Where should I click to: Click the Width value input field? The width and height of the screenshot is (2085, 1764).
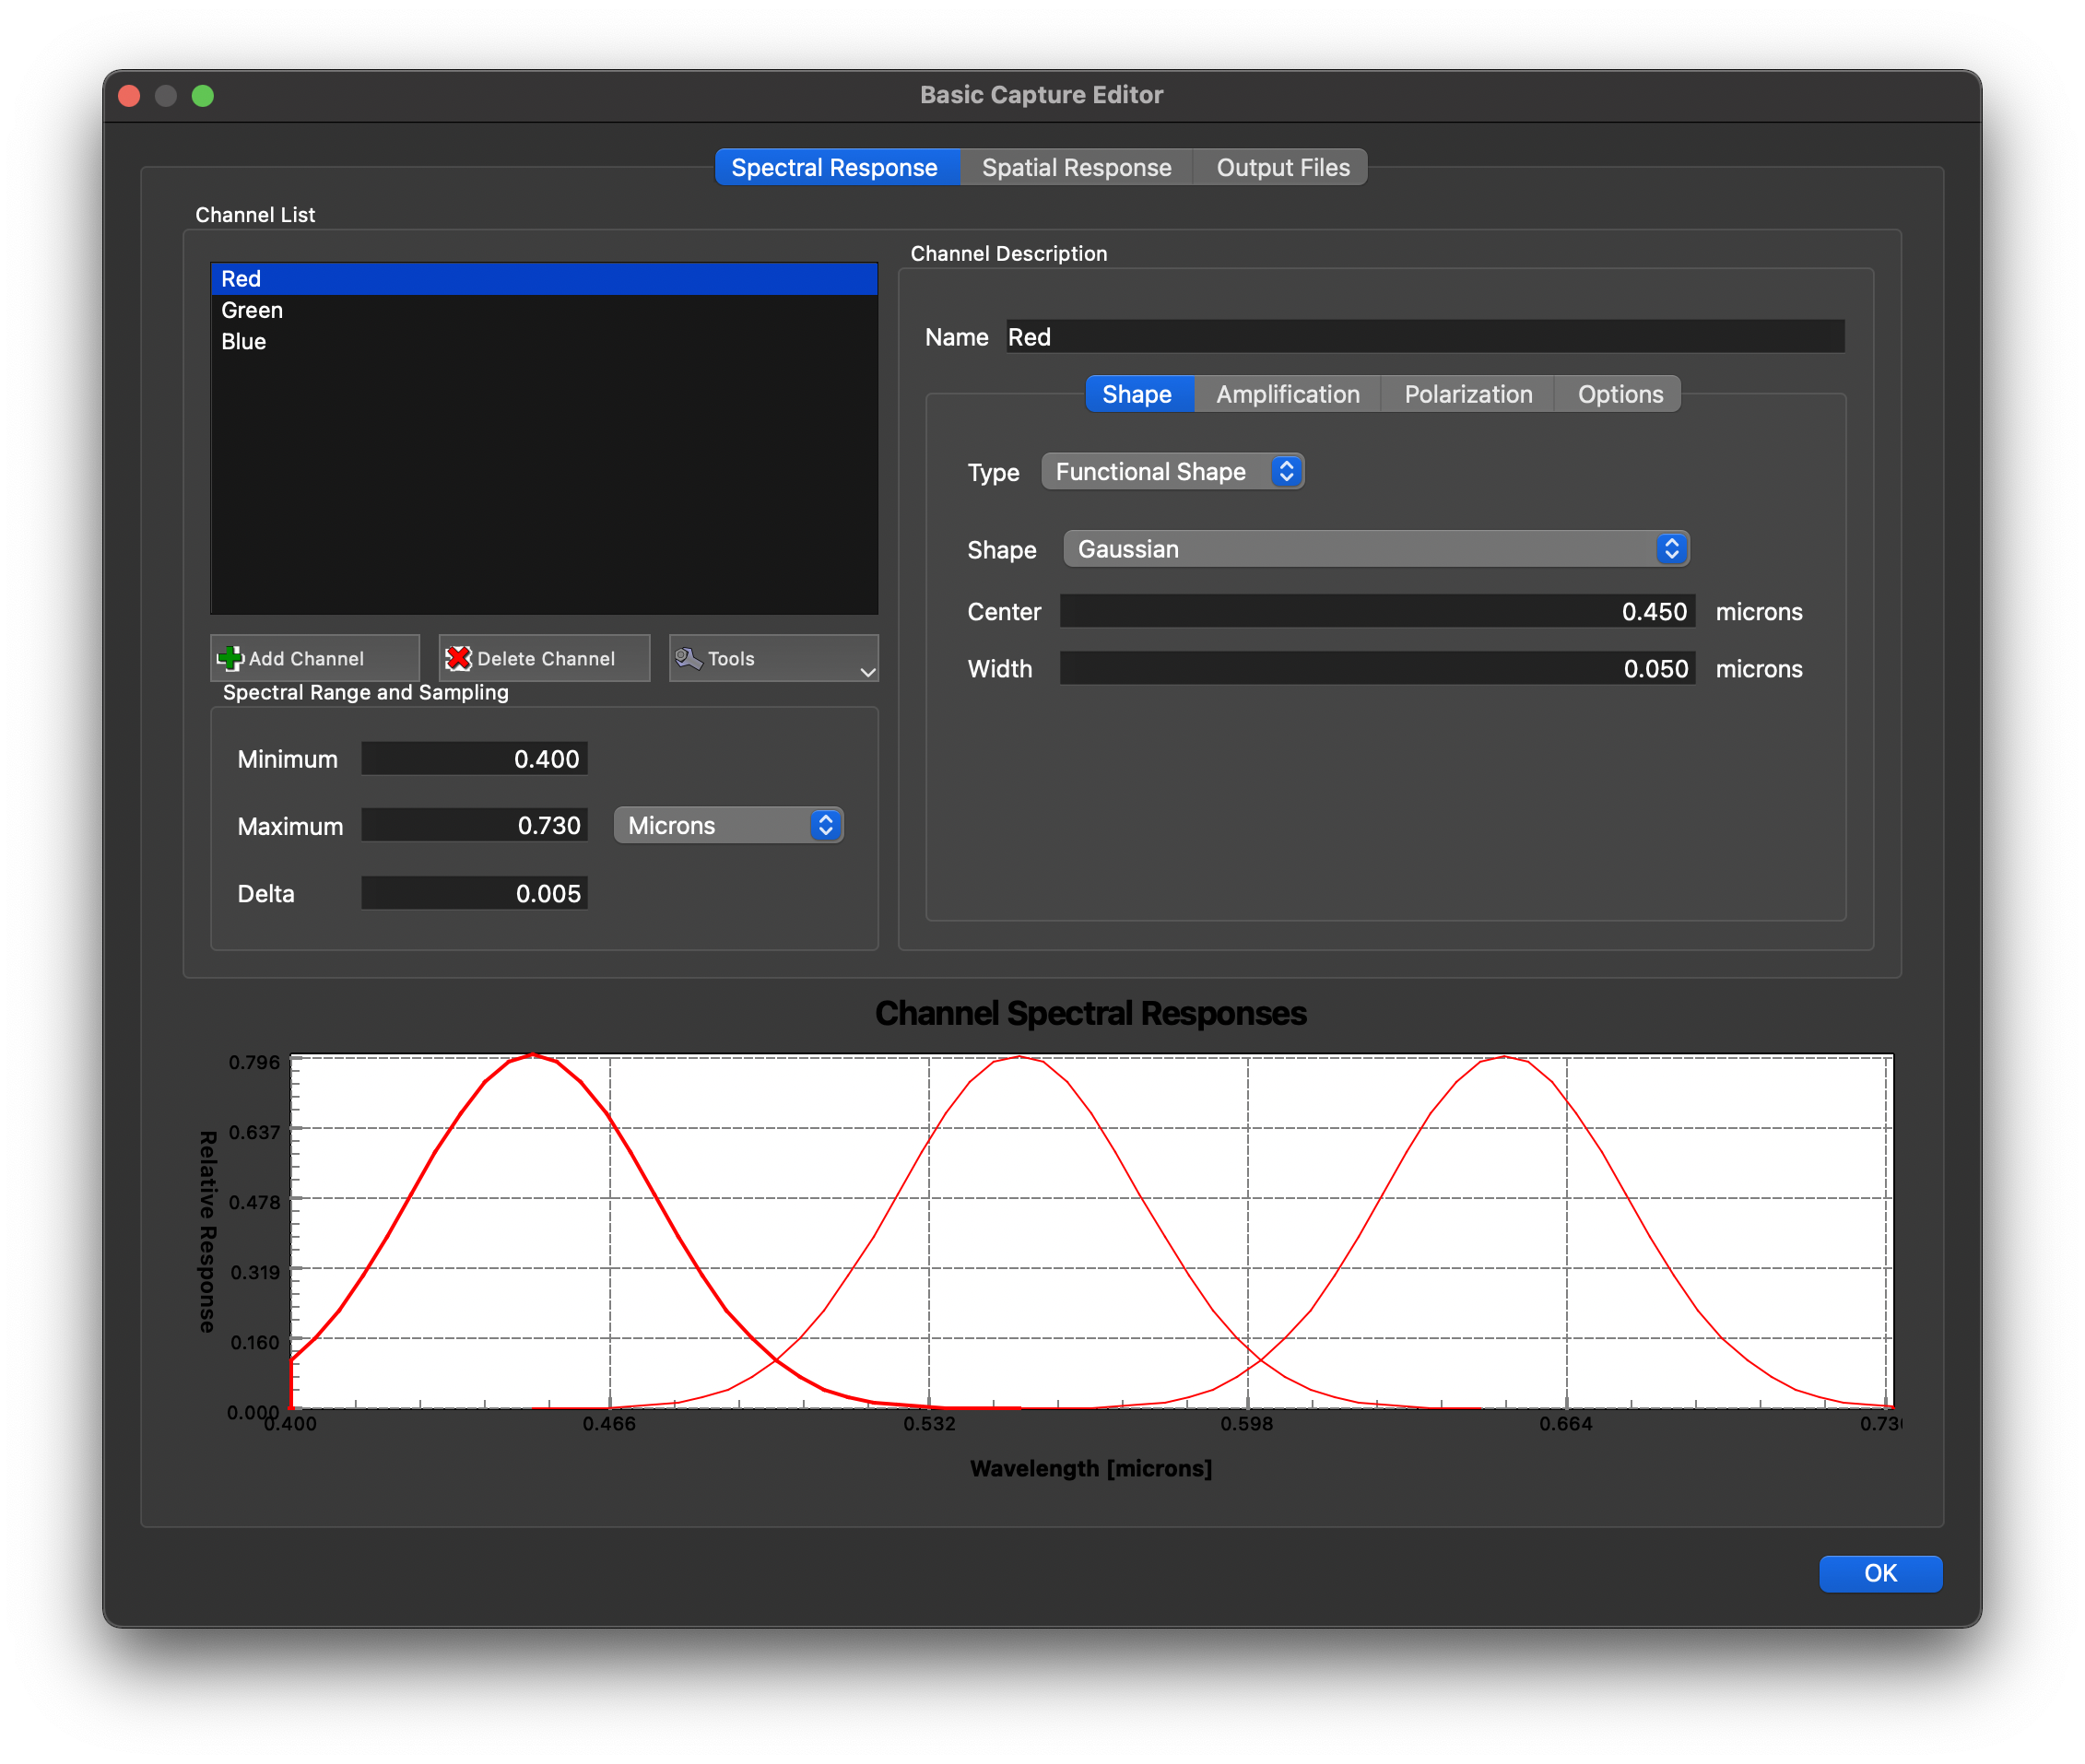[1376, 668]
